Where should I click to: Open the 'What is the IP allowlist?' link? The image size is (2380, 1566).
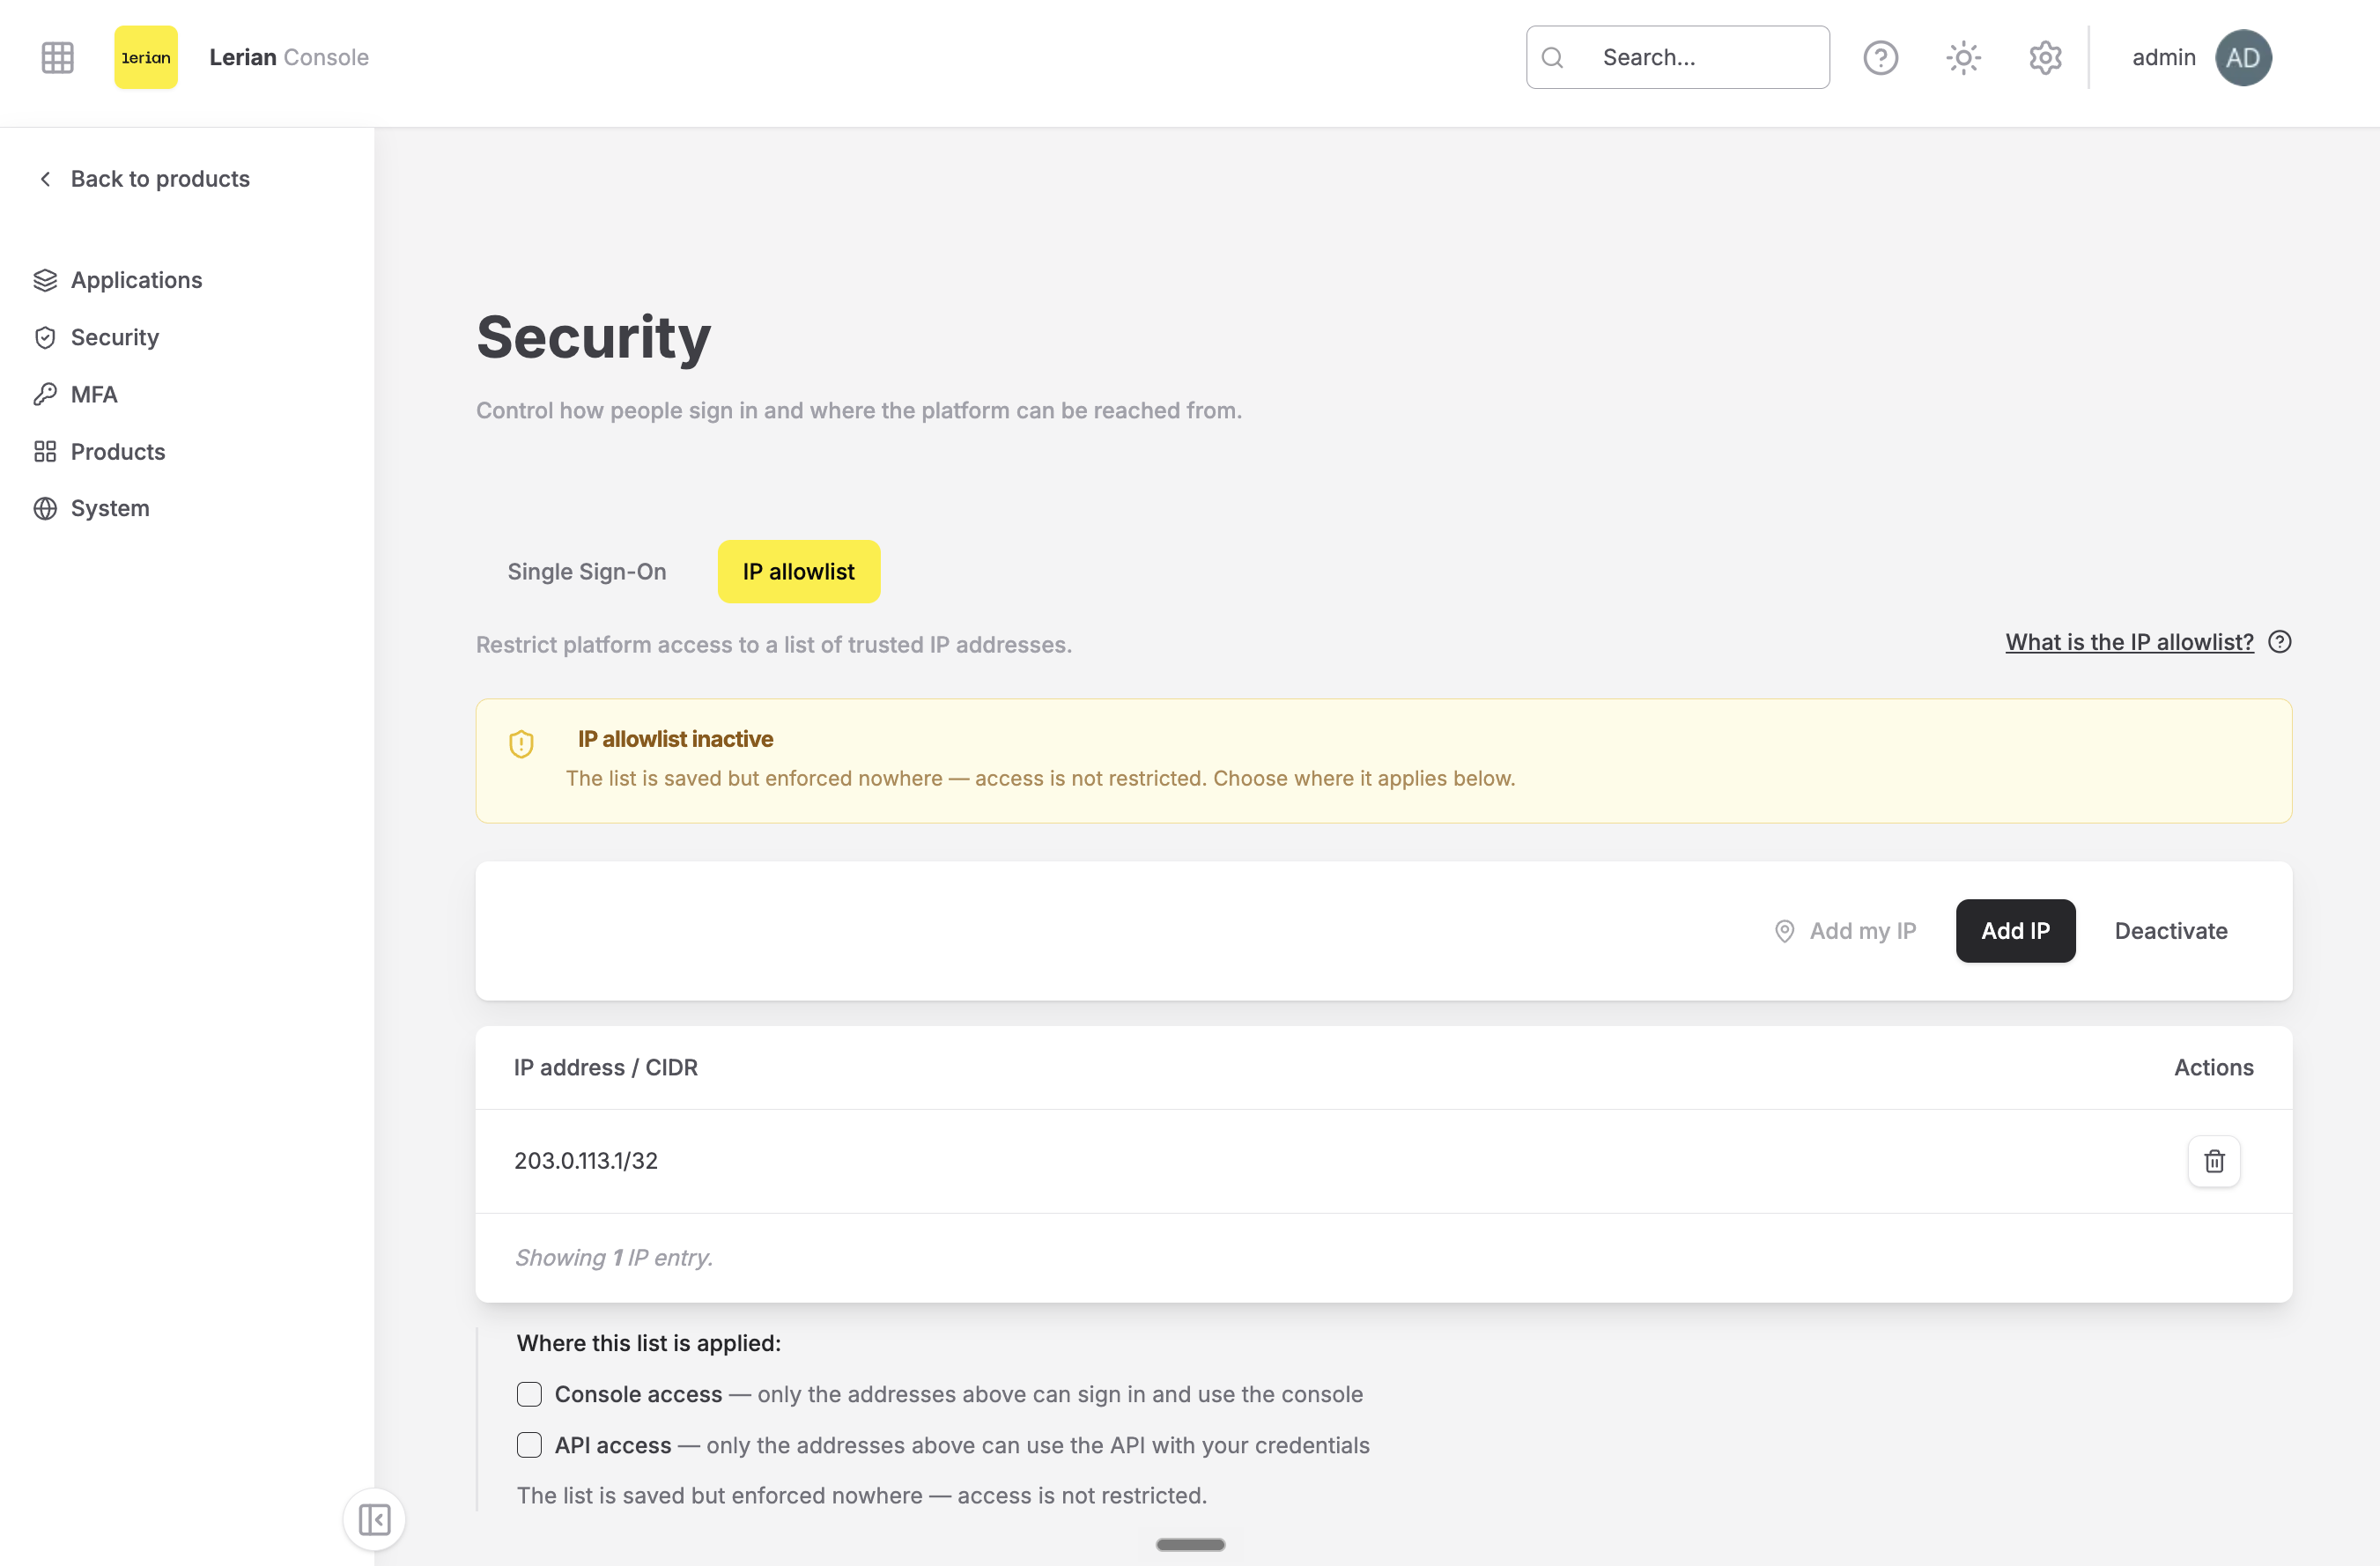click(2129, 642)
